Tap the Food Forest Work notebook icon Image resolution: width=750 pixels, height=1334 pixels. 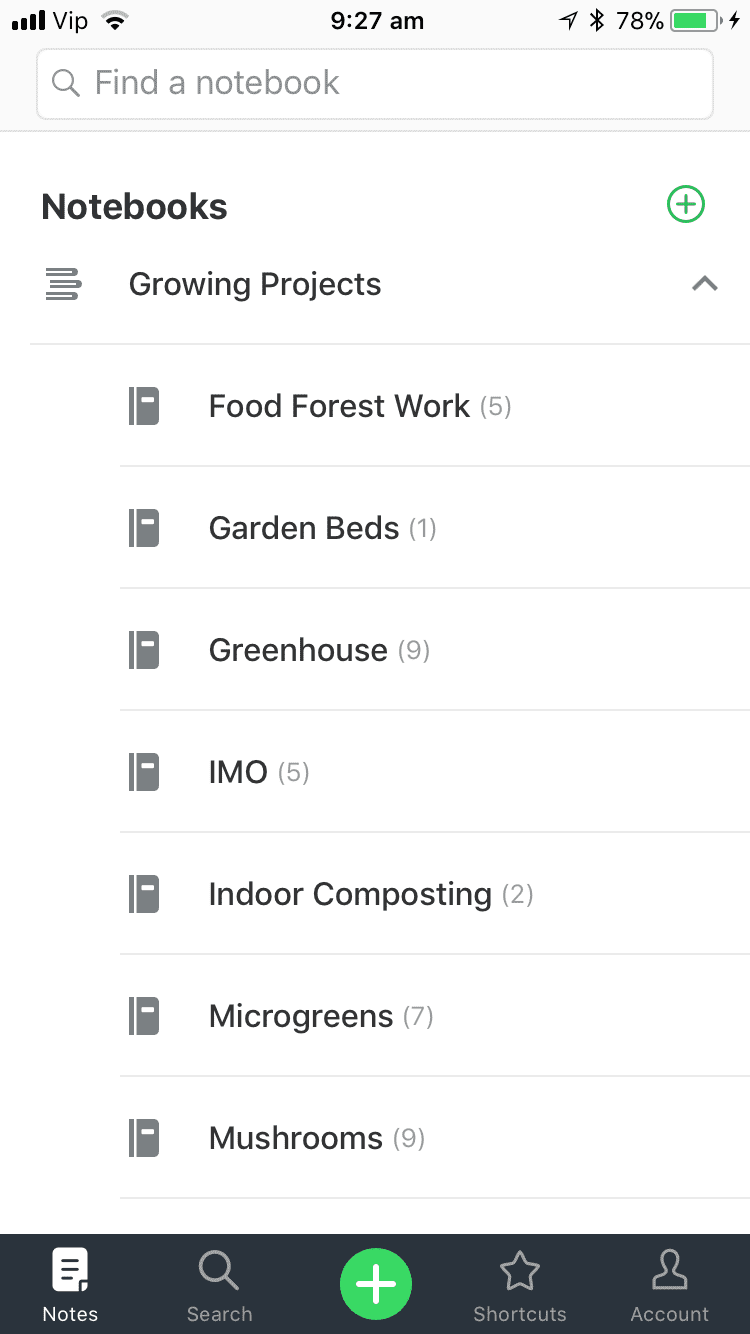[x=144, y=406]
